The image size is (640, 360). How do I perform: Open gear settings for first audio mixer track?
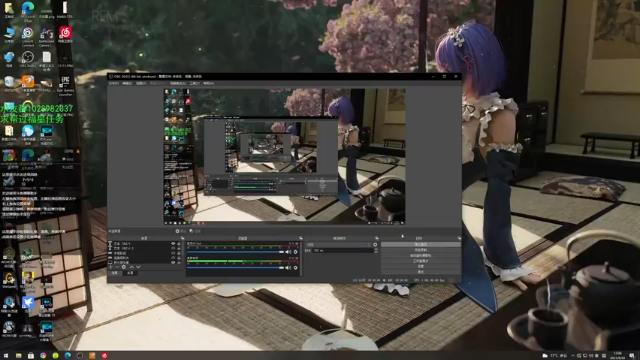point(296,252)
